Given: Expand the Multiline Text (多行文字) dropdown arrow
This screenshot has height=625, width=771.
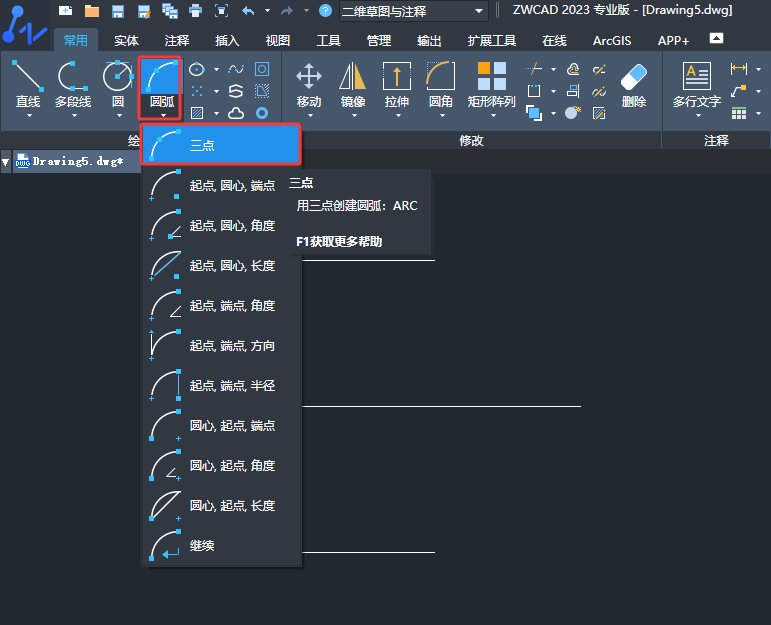Looking at the screenshot, I should (x=698, y=116).
